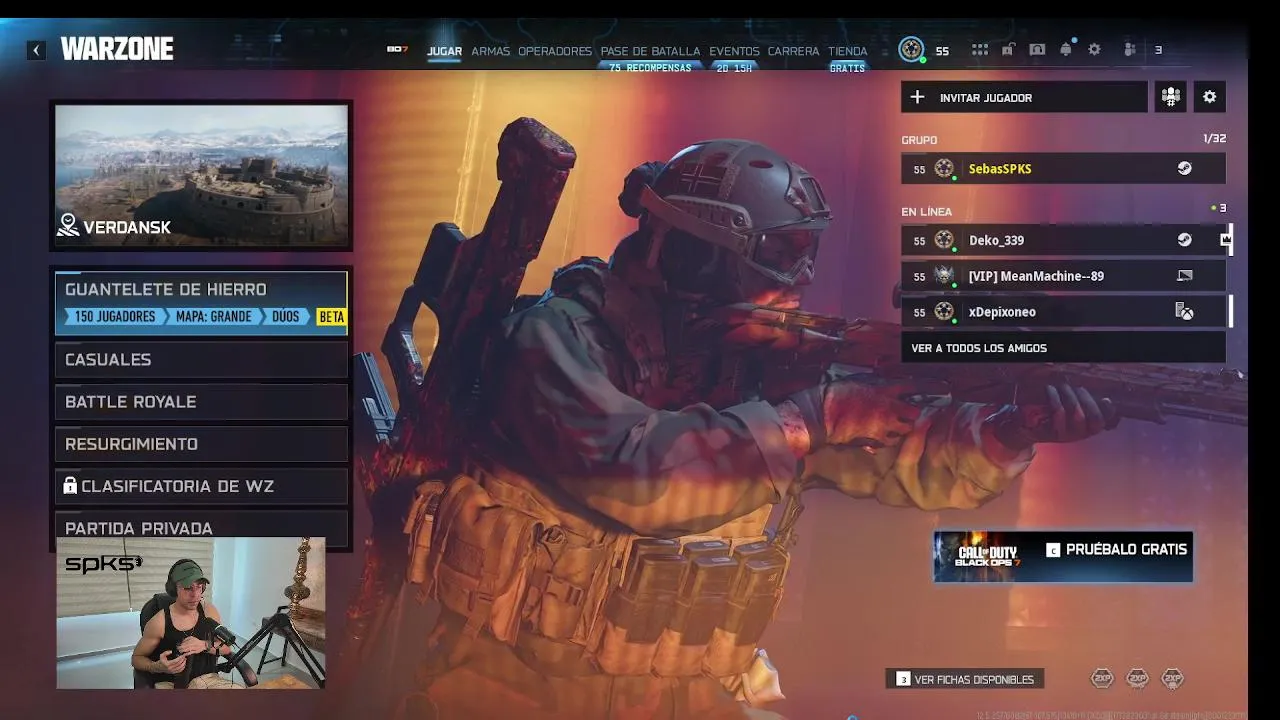Click the crown icon next to Deko_339
1280x720 pixels.
[x=1225, y=240]
